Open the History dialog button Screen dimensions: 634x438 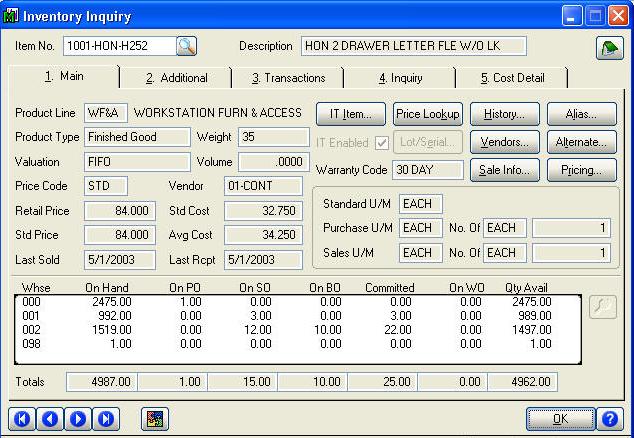pyautogui.click(x=505, y=114)
